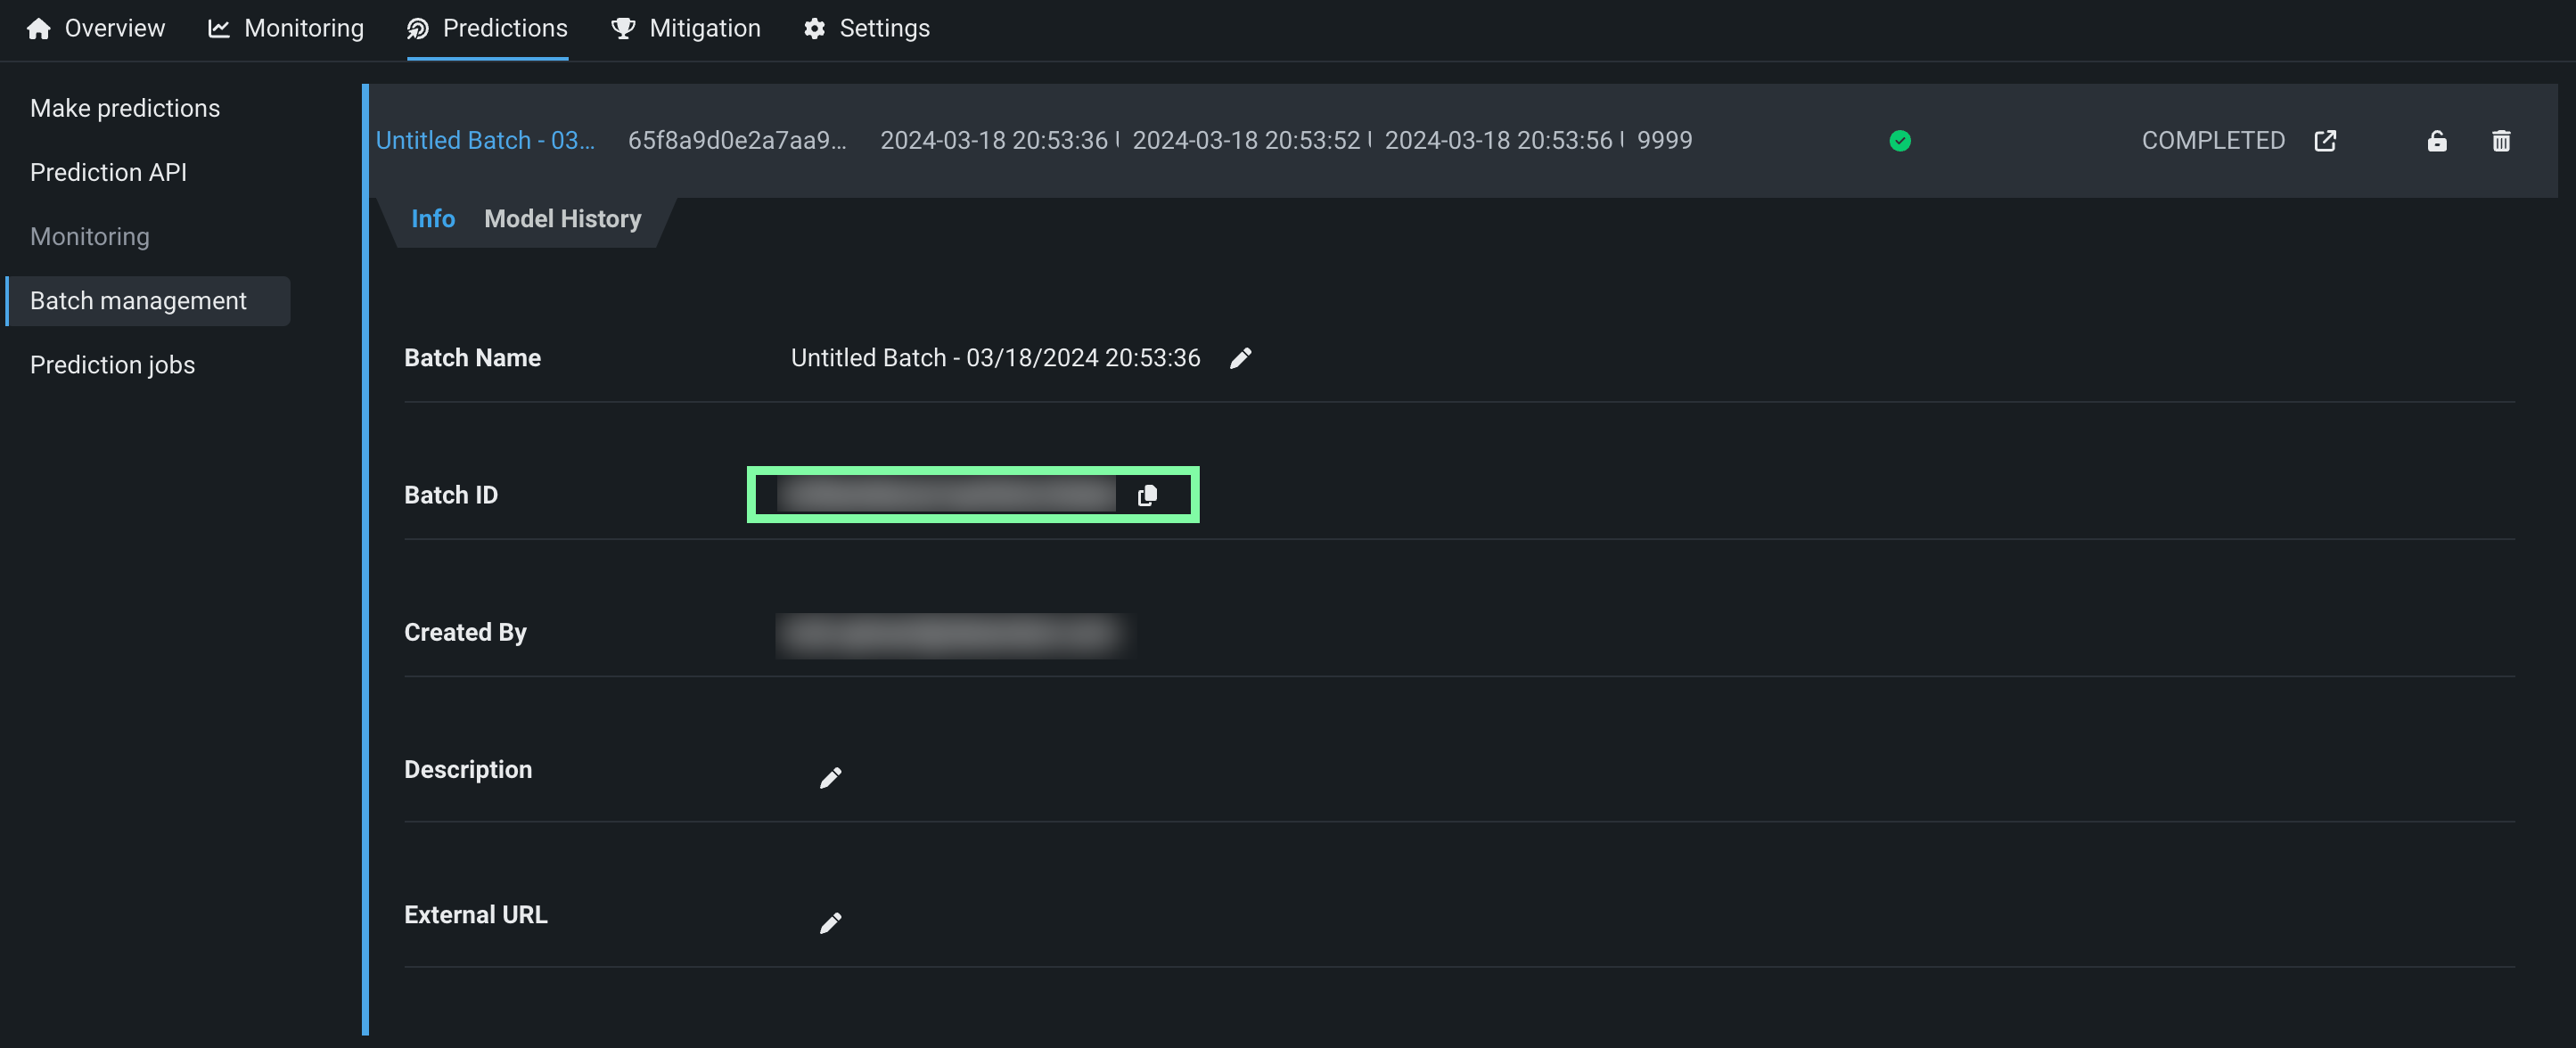Delete the batch with trash icon
Viewport: 2576px width, 1048px height.
(2500, 141)
